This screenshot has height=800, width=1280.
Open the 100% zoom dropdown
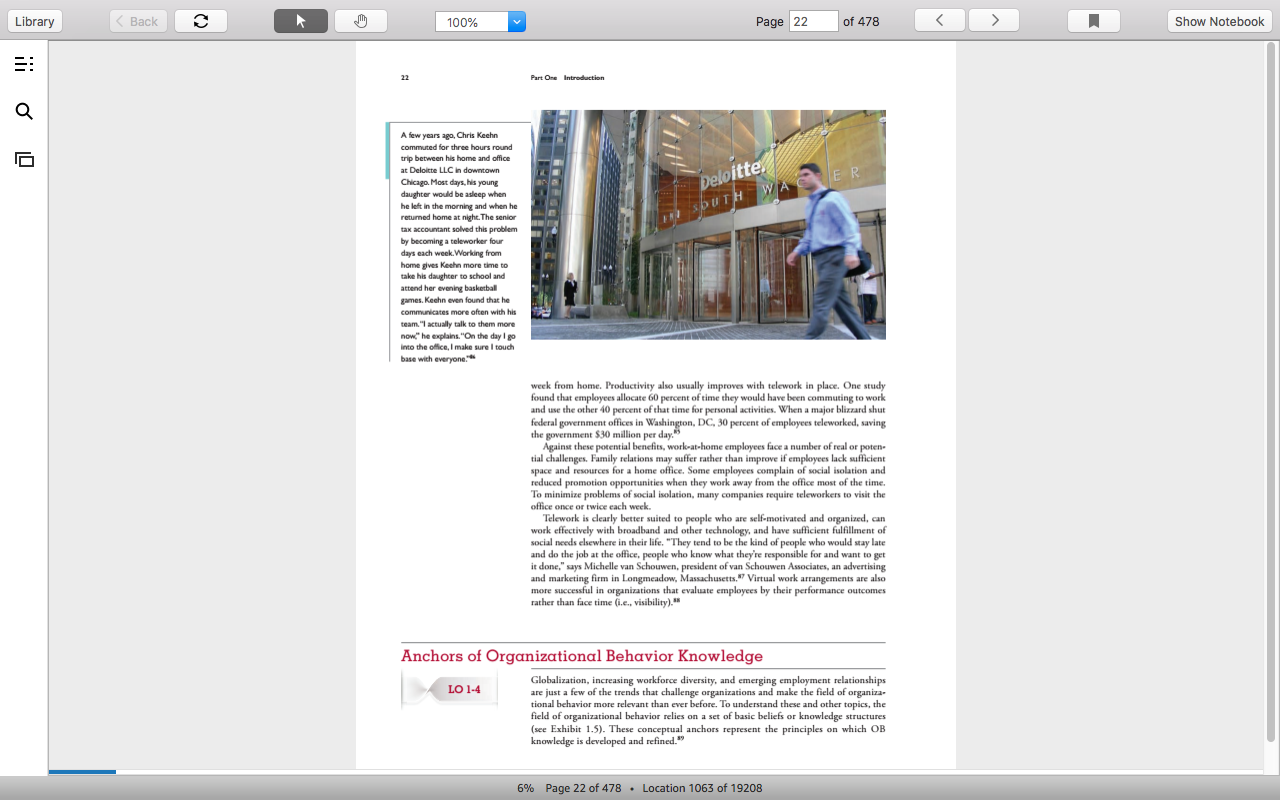coord(517,22)
